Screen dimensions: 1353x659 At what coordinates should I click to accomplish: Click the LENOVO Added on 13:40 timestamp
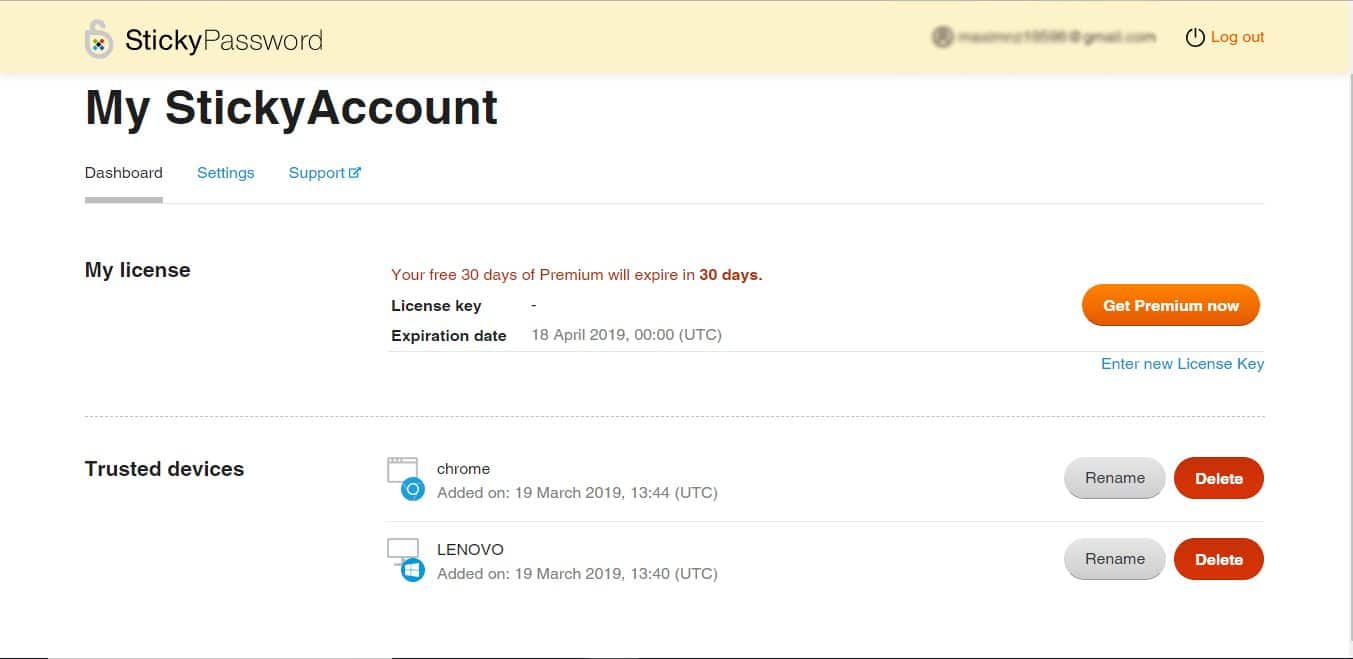point(577,574)
